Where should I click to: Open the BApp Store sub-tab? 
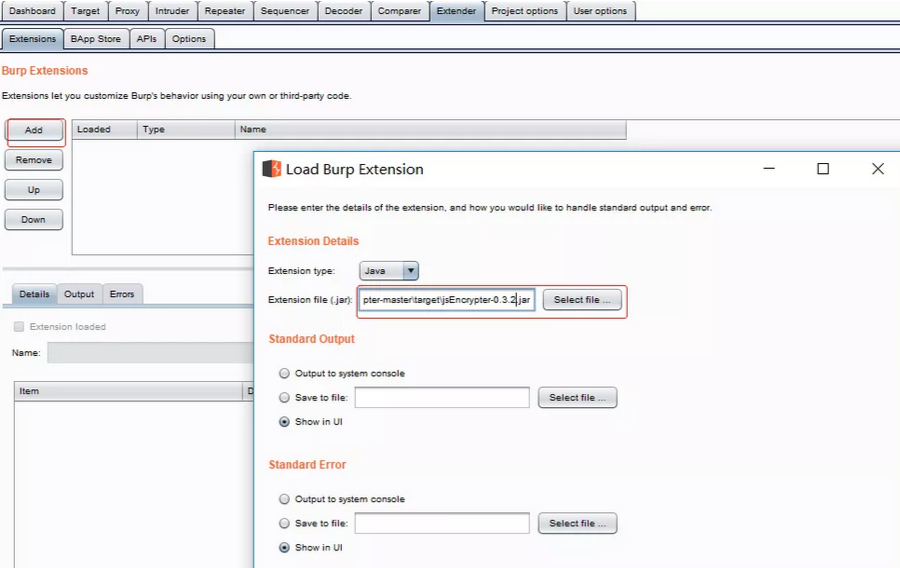click(95, 38)
